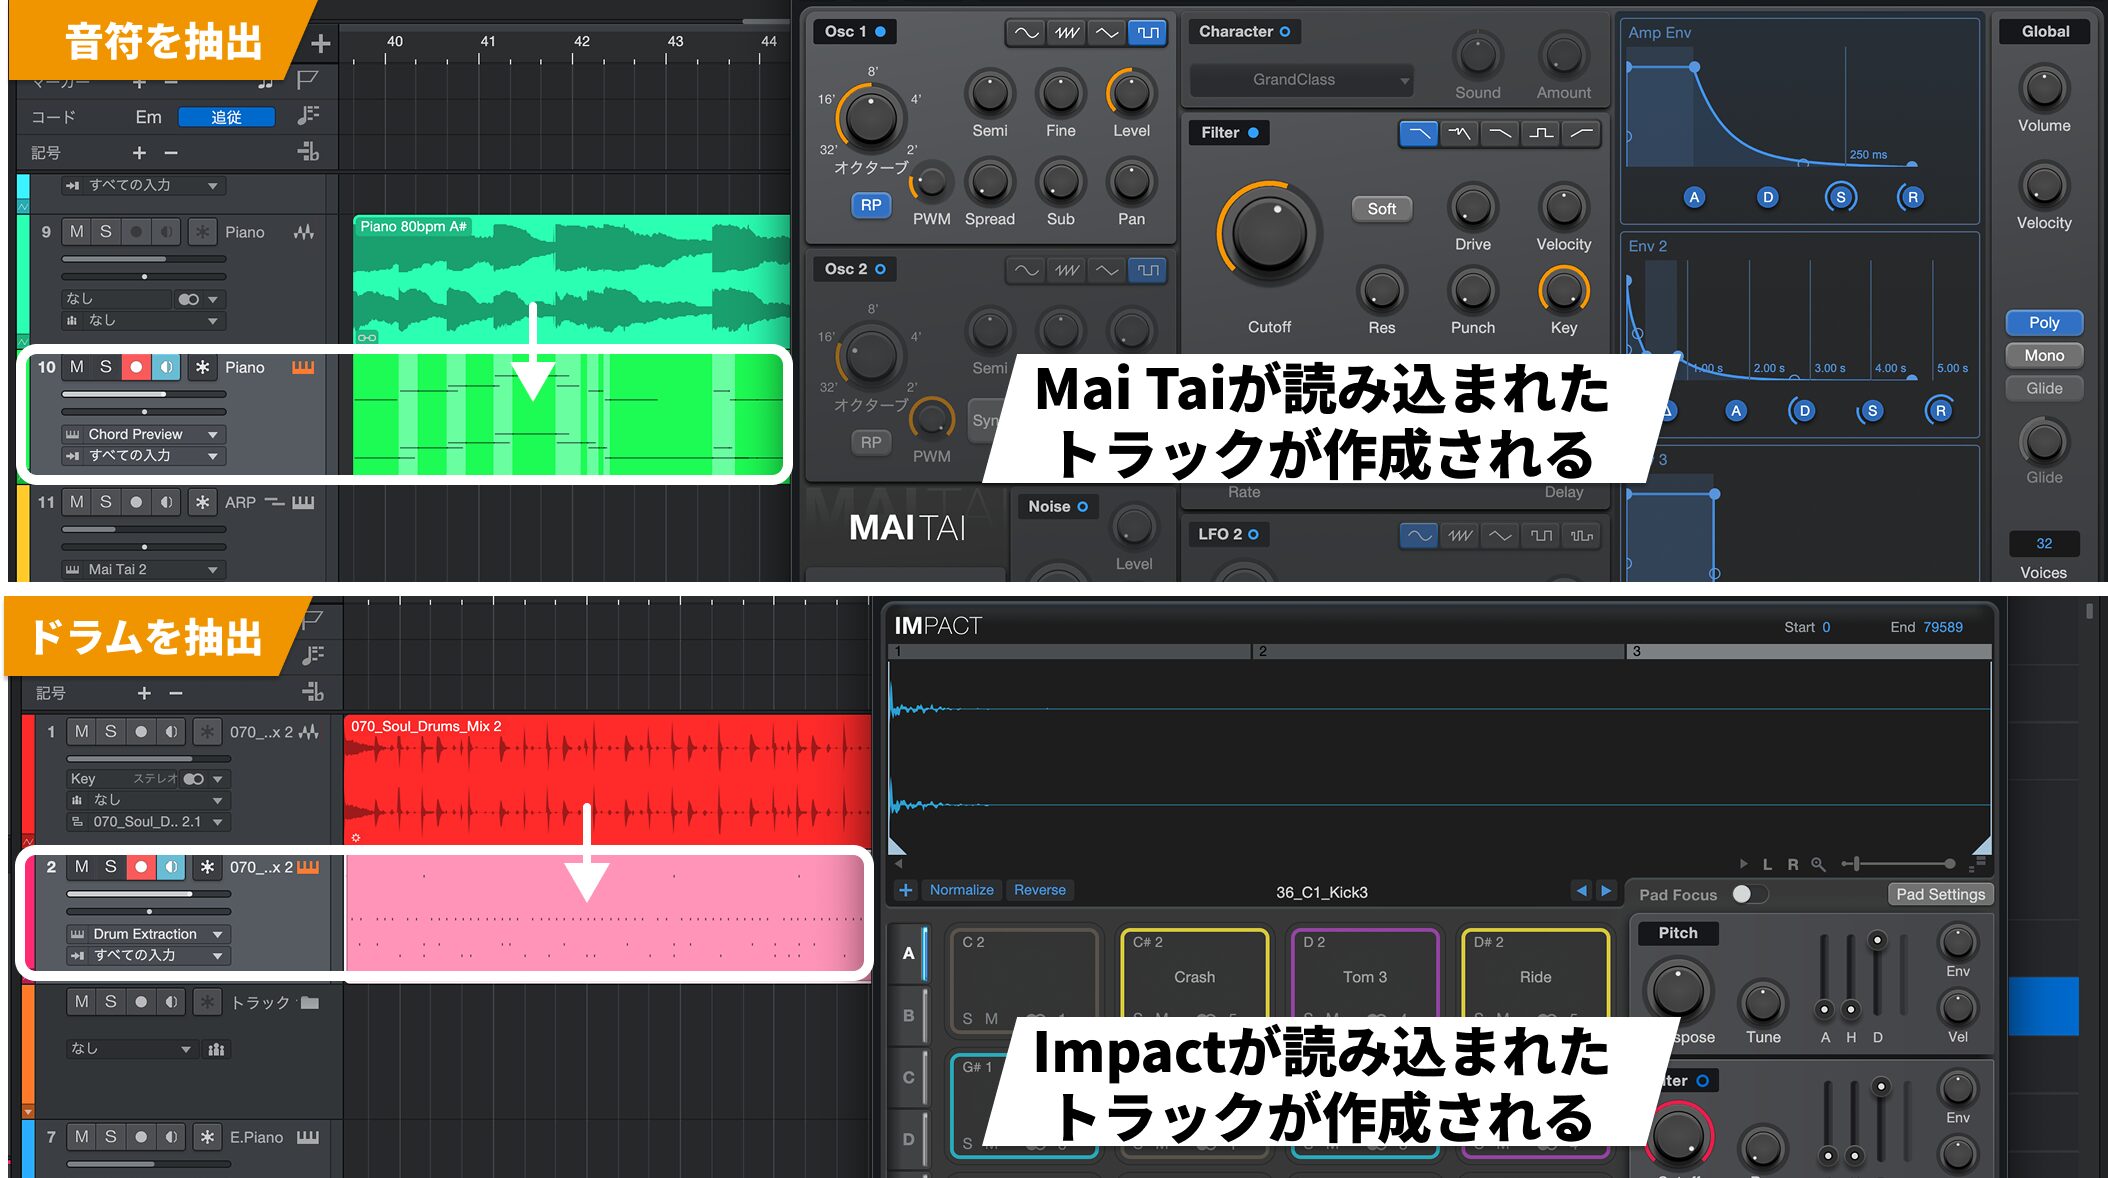Click Glide button under Mono
Image resolution: width=2108 pixels, height=1178 pixels.
coord(2044,388)
